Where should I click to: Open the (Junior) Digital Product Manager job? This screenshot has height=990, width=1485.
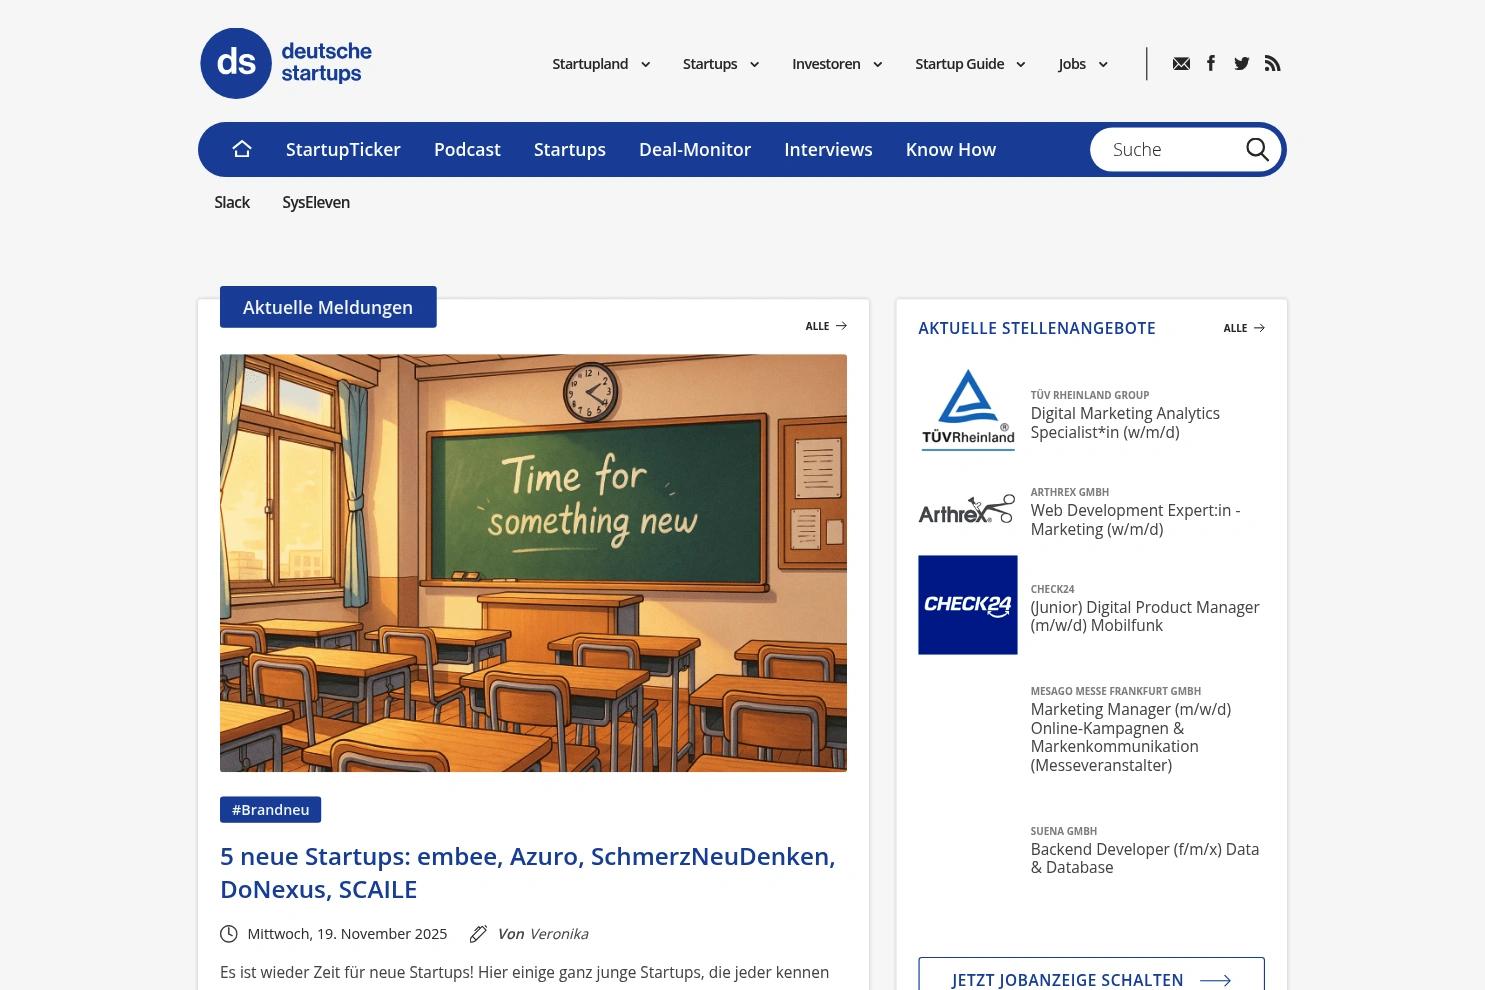click(x=1145, y=616)
